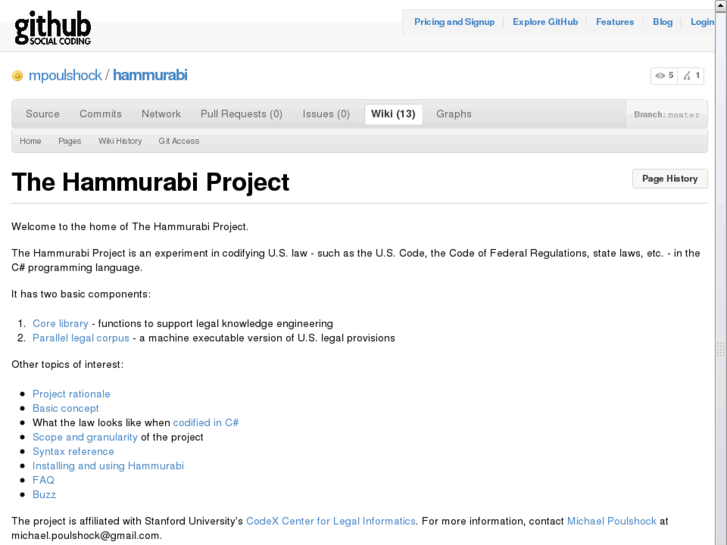Viewport: 727px width, 545px height.
Task: Open the Commits tab
Action: click(x=100, y=114)
